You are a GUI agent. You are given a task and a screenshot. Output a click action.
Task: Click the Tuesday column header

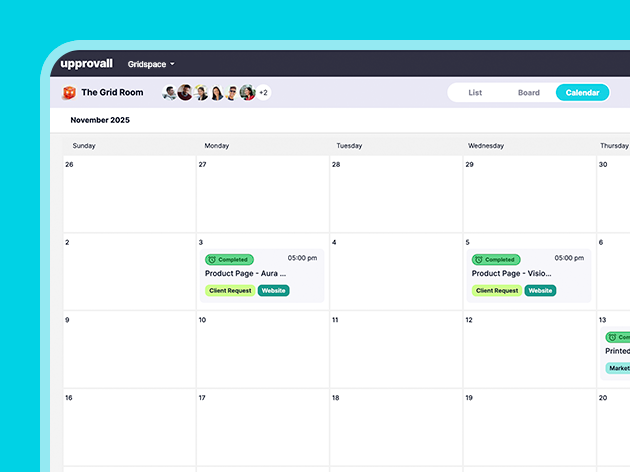point(349,146)
